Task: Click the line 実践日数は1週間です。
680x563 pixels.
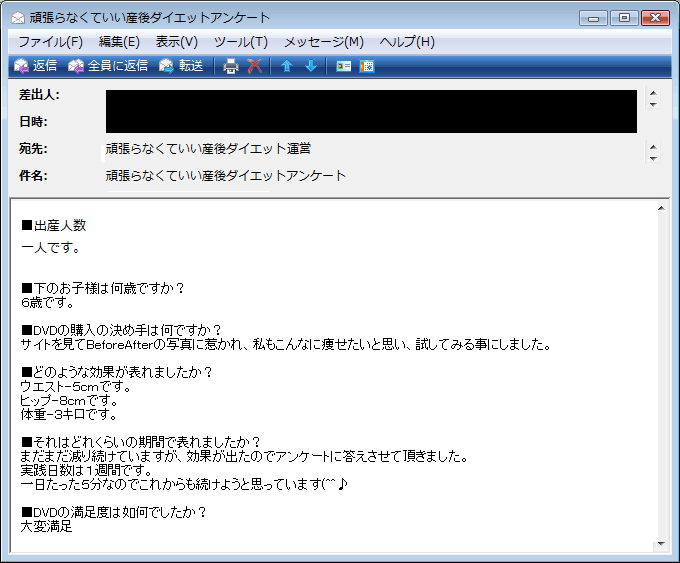Action: pos(86,470)
